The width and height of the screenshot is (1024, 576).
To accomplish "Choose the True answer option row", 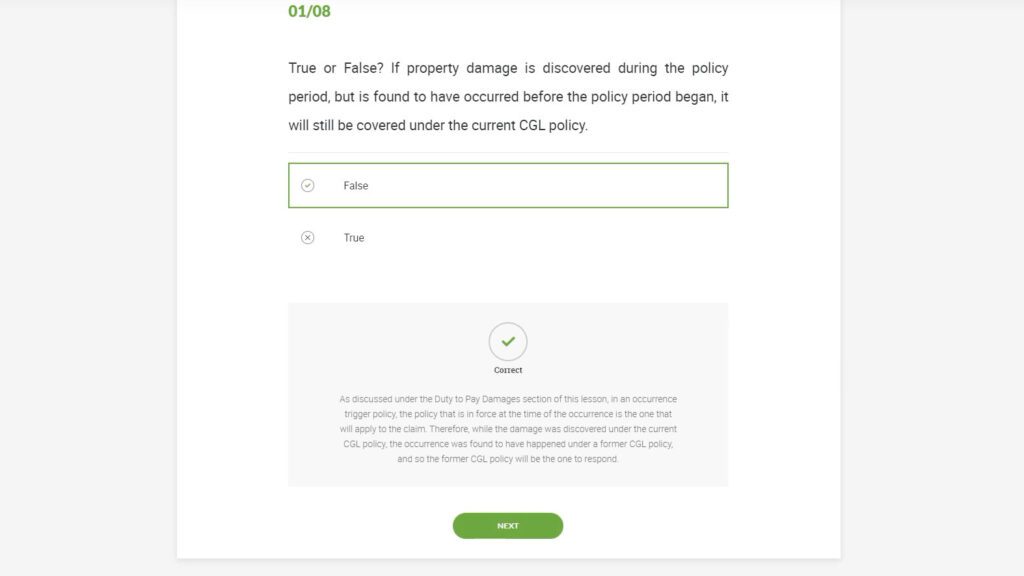I will pyautogui.click(x=508, y=237).
